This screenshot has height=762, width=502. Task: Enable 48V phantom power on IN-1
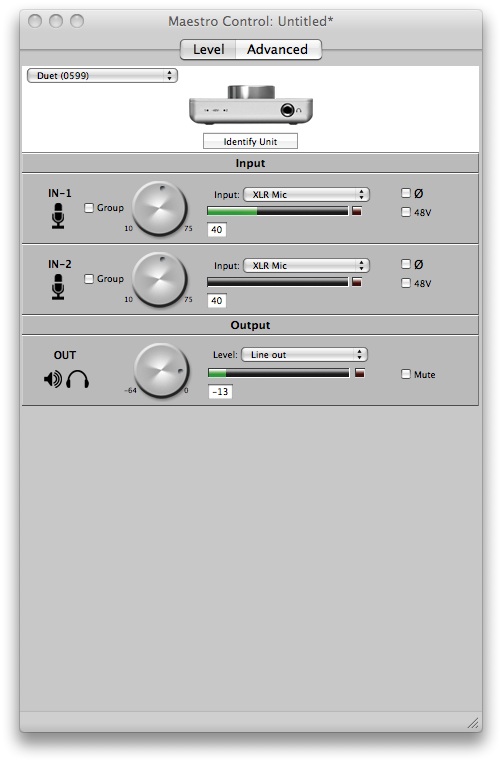point(406,212)
